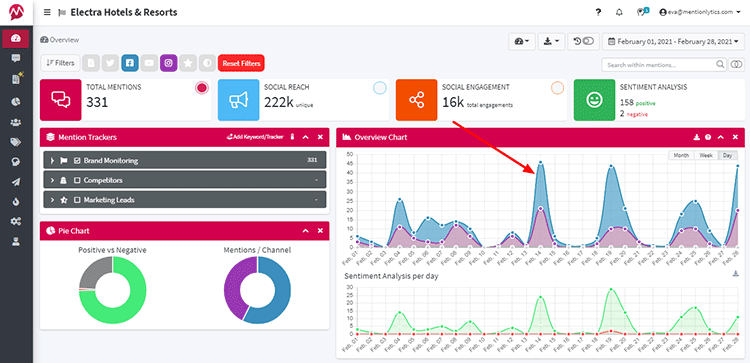Switch chart to Week view

coord(706,155)
